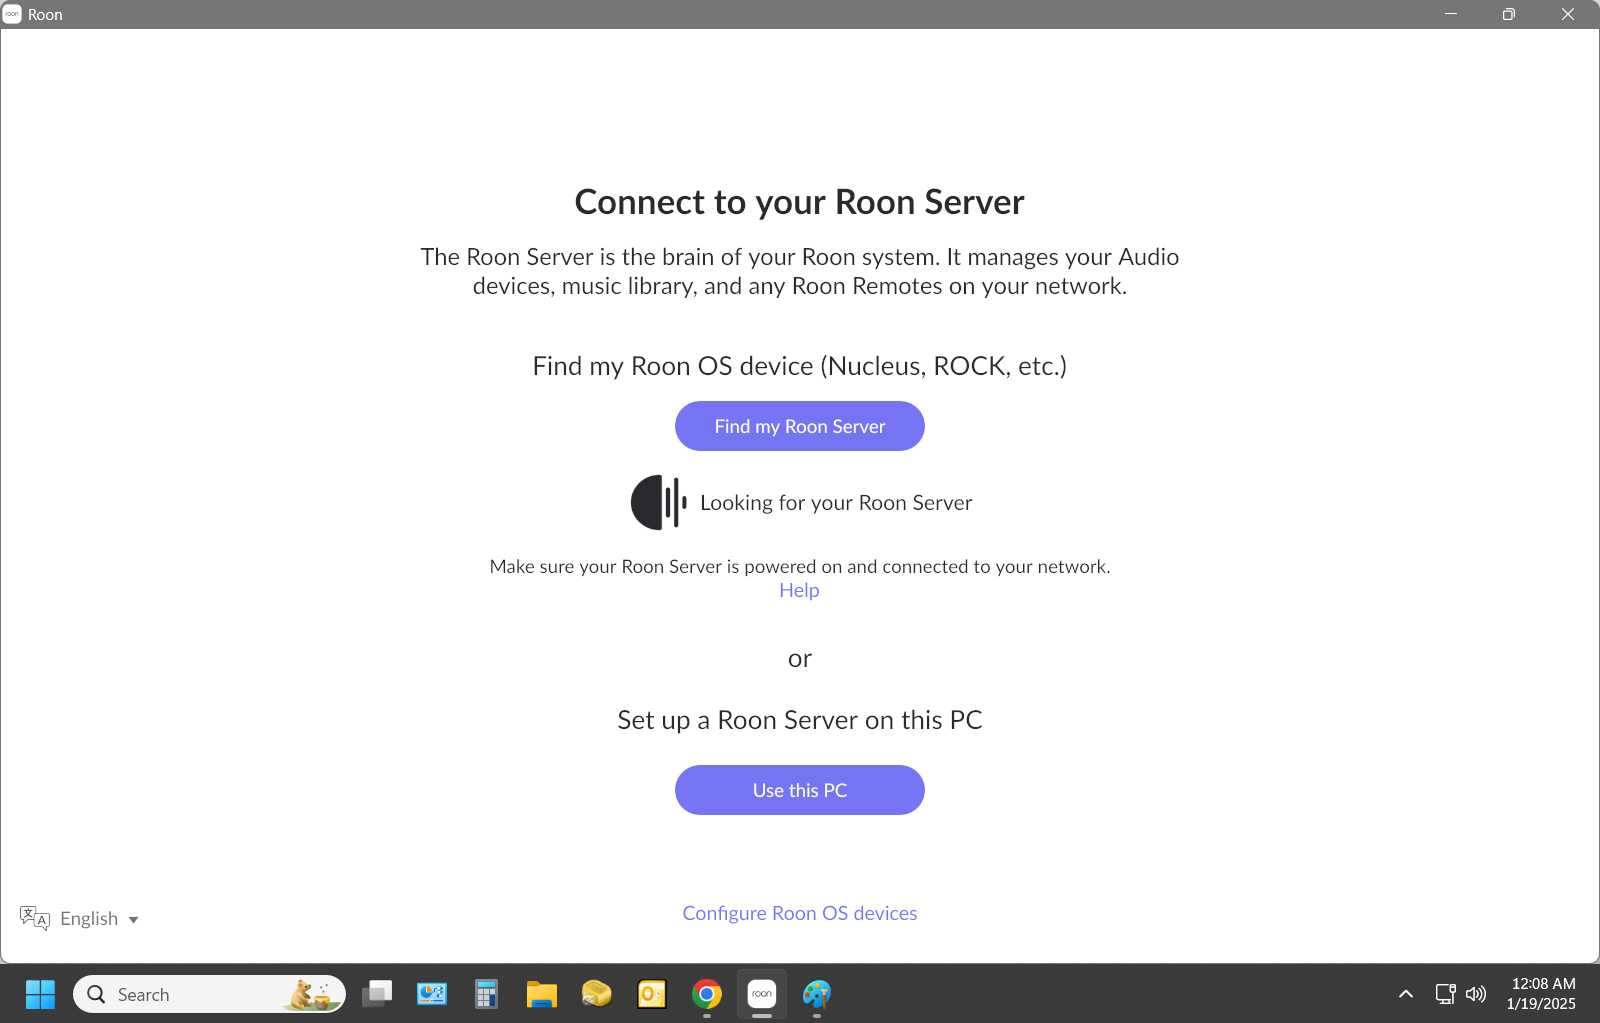Viewport: 1600px width, 1023px height.
Task: Close the Roon window
Action: 1568,14
